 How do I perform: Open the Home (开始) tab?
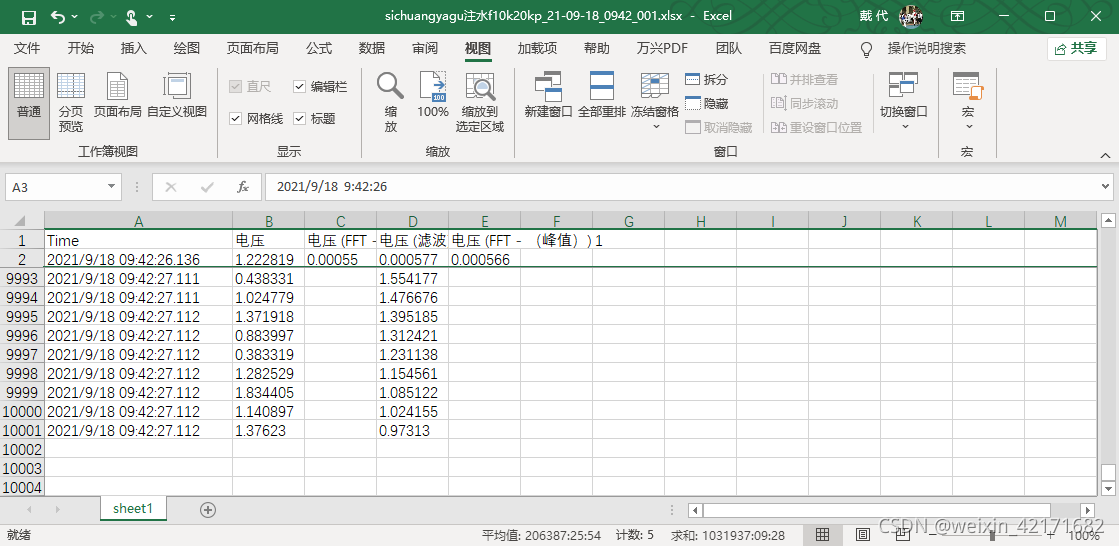(x=81, y=49)
